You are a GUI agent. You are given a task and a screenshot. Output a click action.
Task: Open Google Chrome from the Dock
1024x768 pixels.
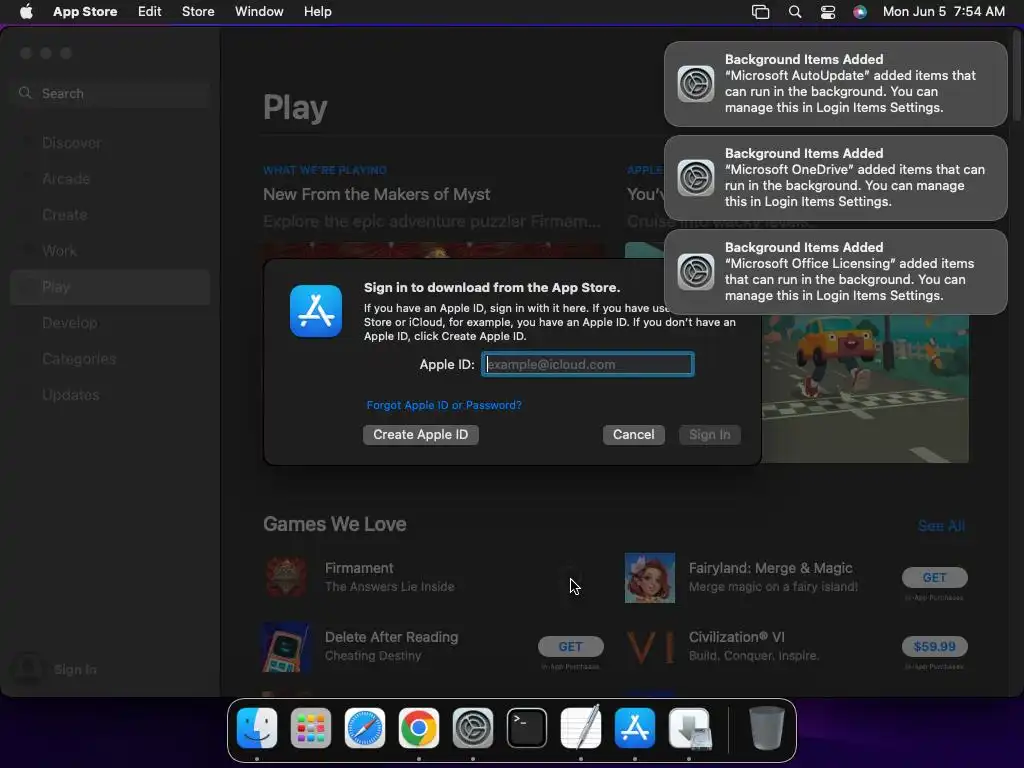click(419, 728)
